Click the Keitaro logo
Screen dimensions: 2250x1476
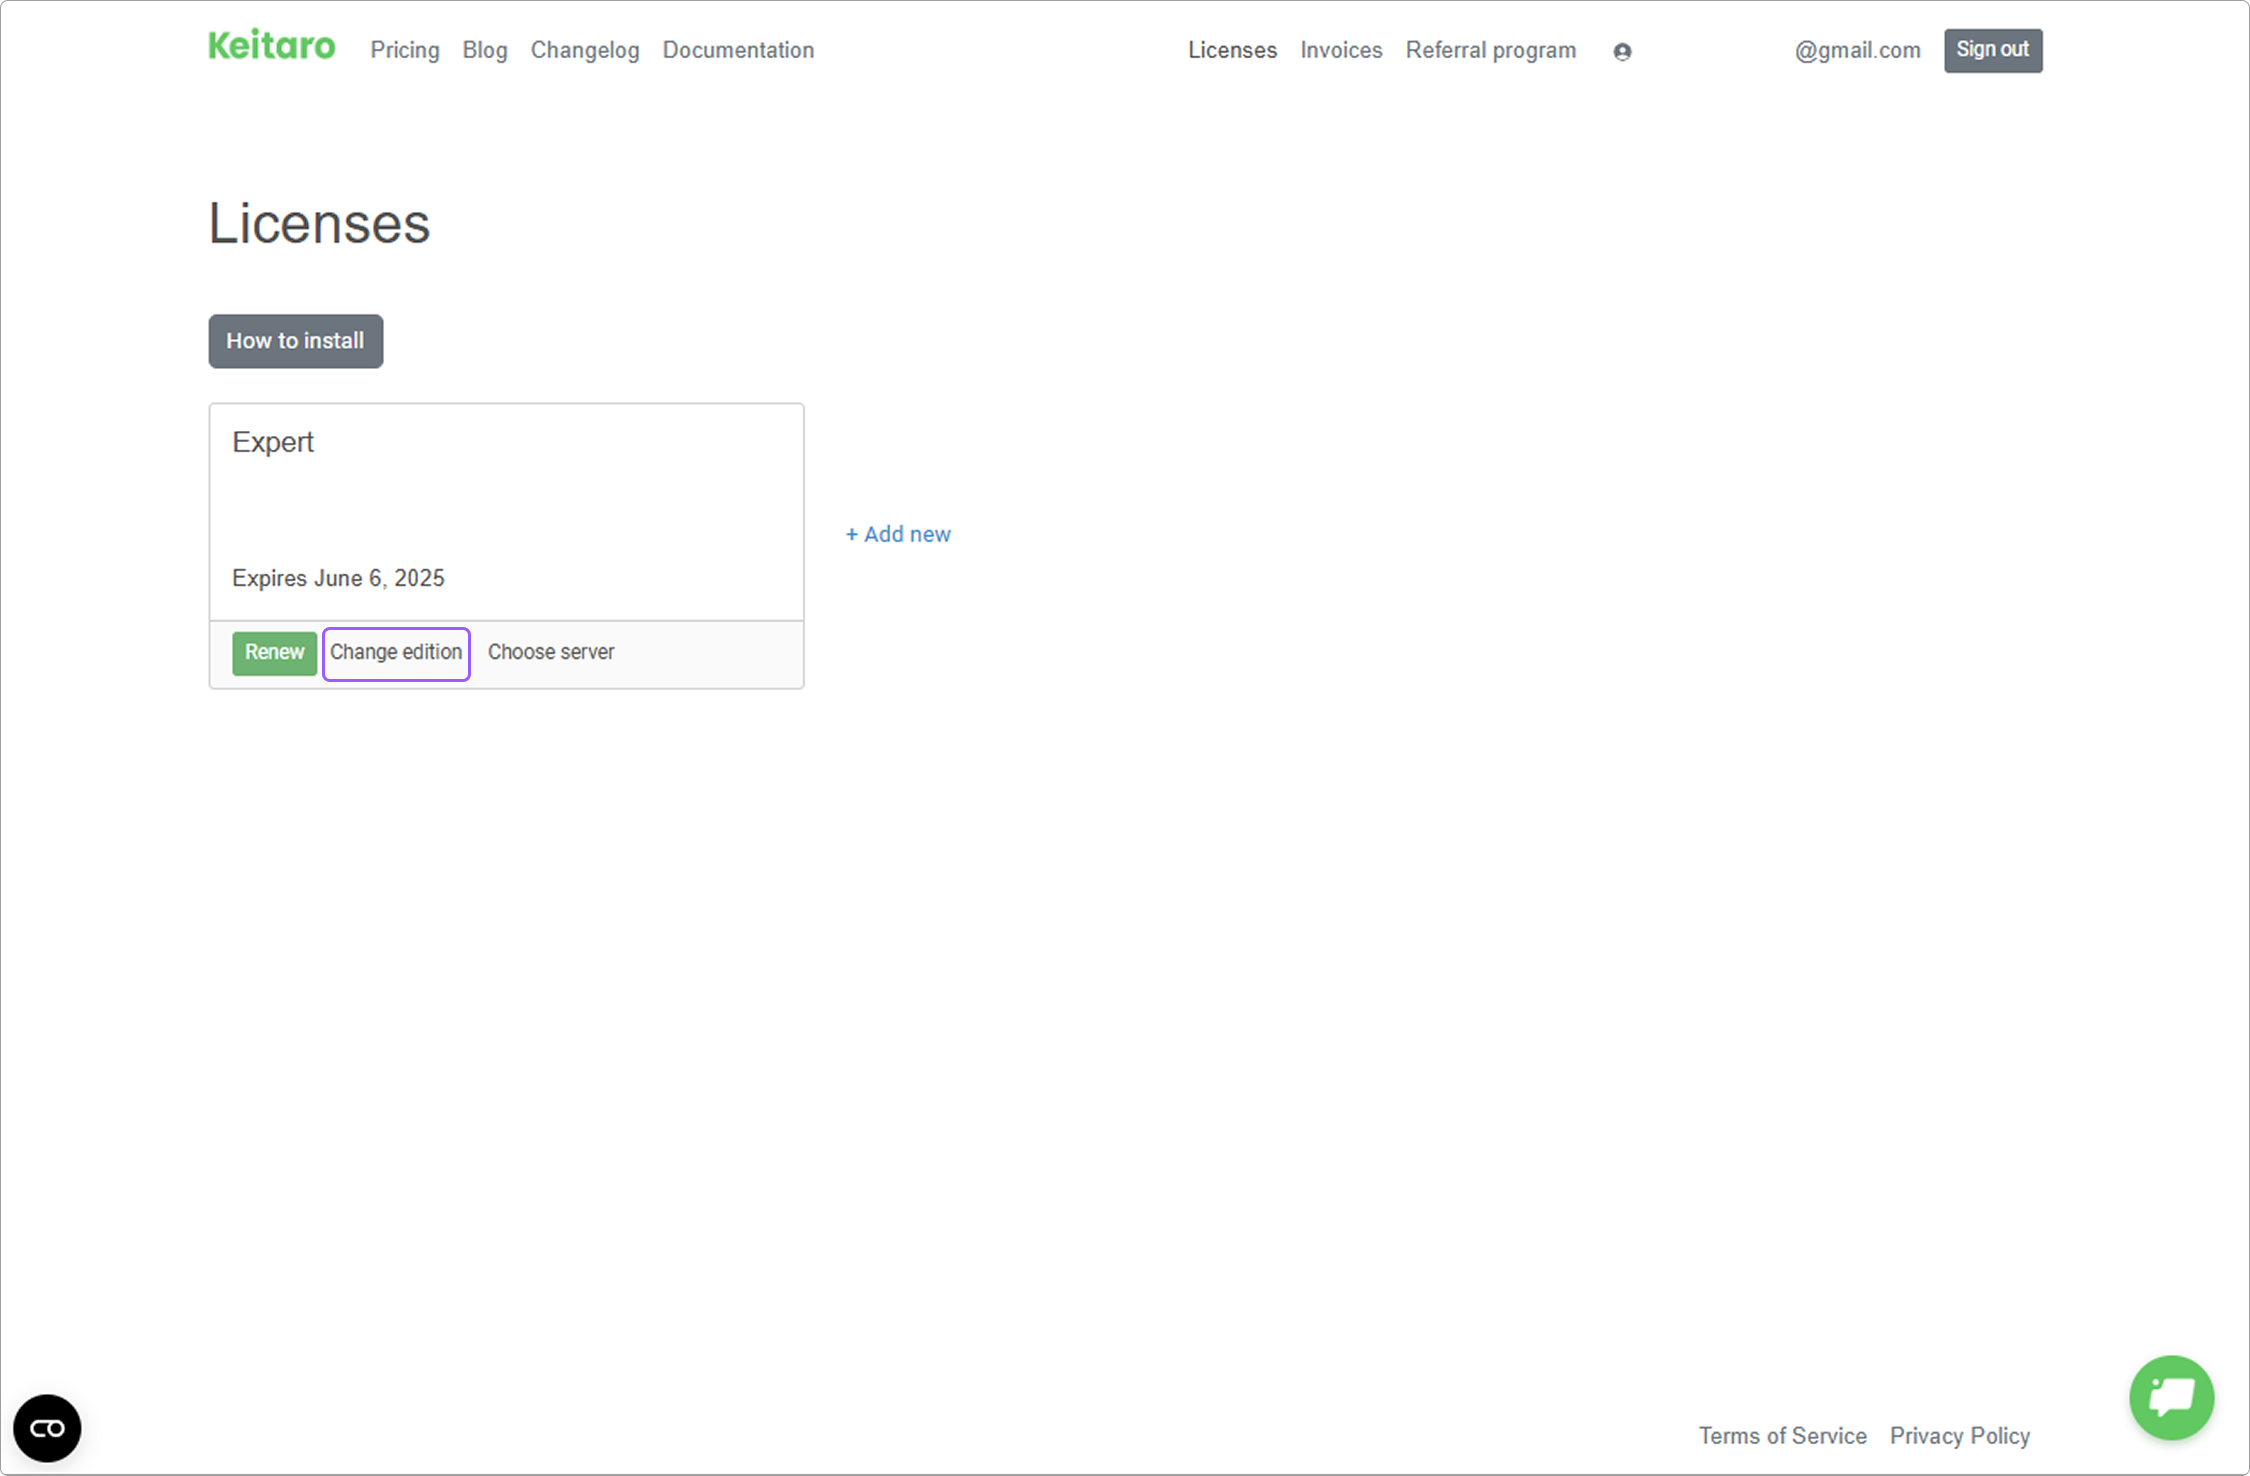pyautogui.click(x=271, y=46)
